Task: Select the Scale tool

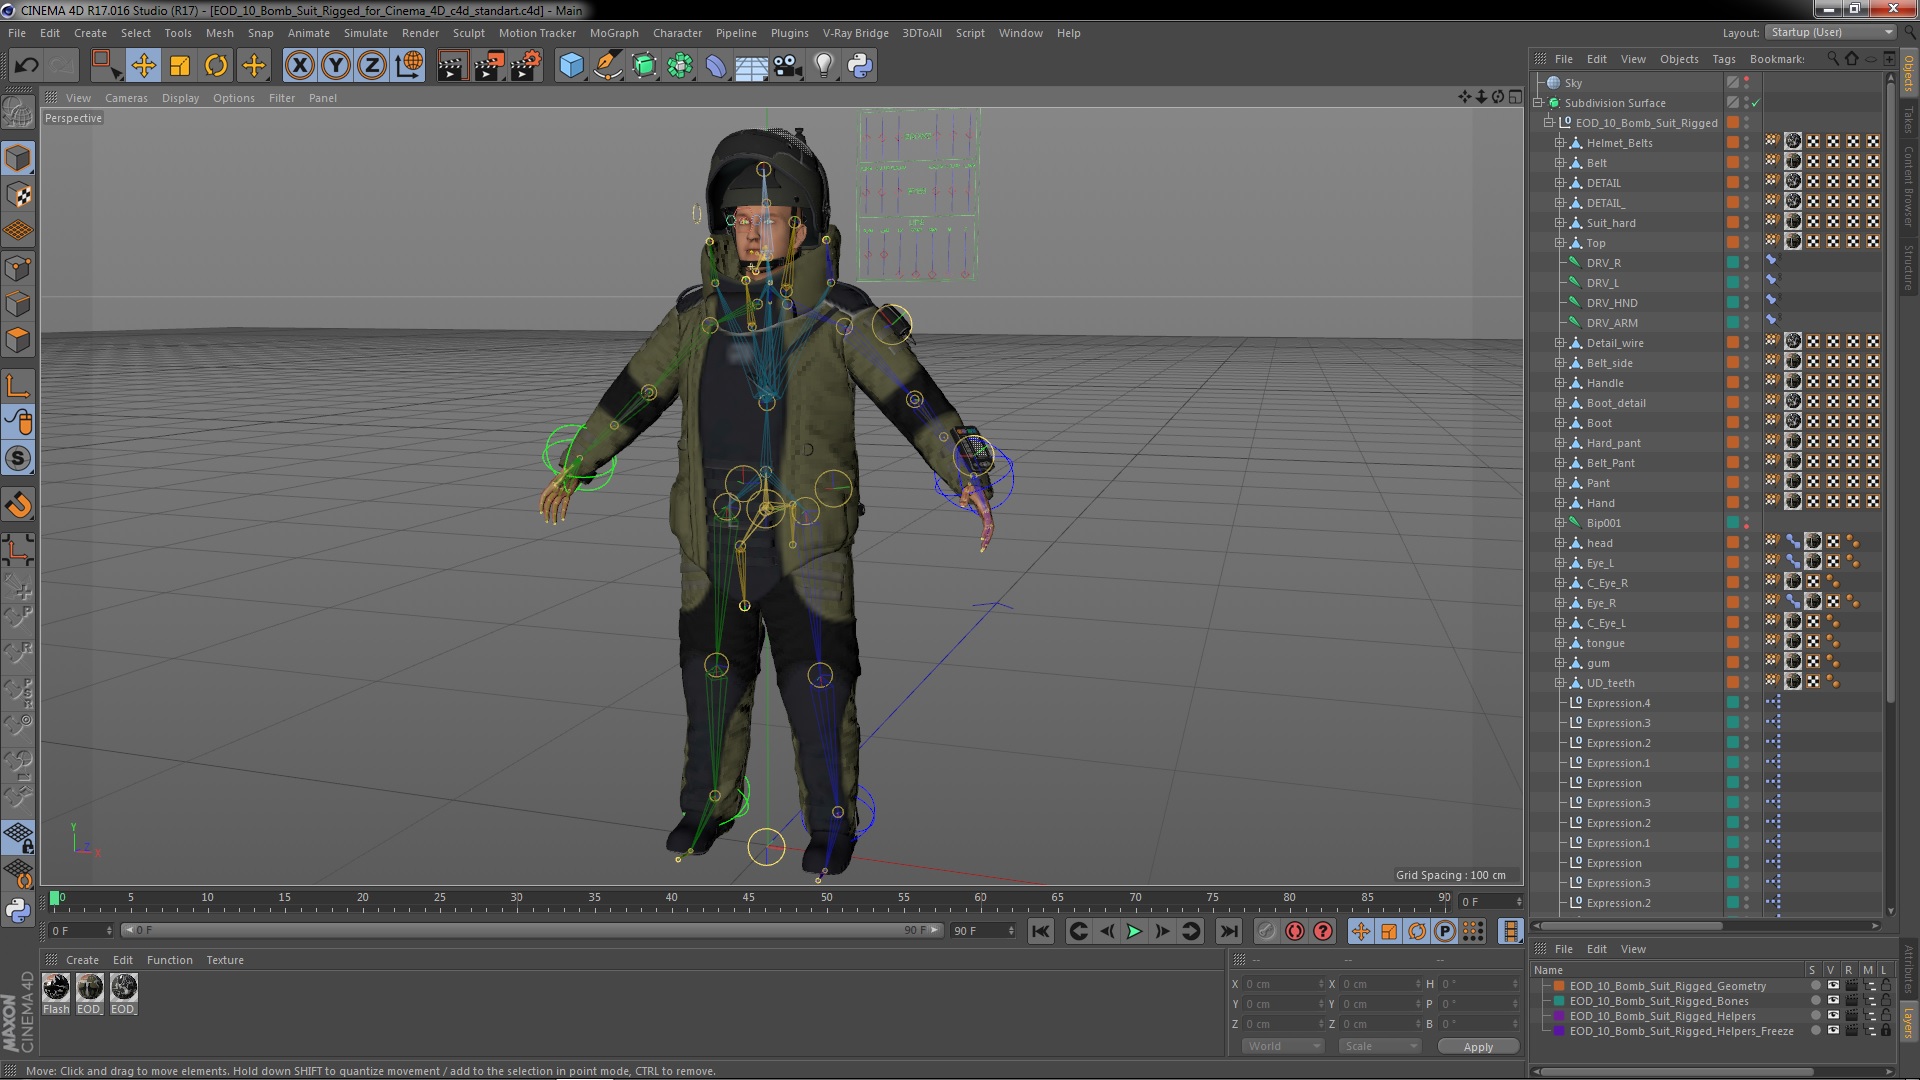Action: (180, 66)
